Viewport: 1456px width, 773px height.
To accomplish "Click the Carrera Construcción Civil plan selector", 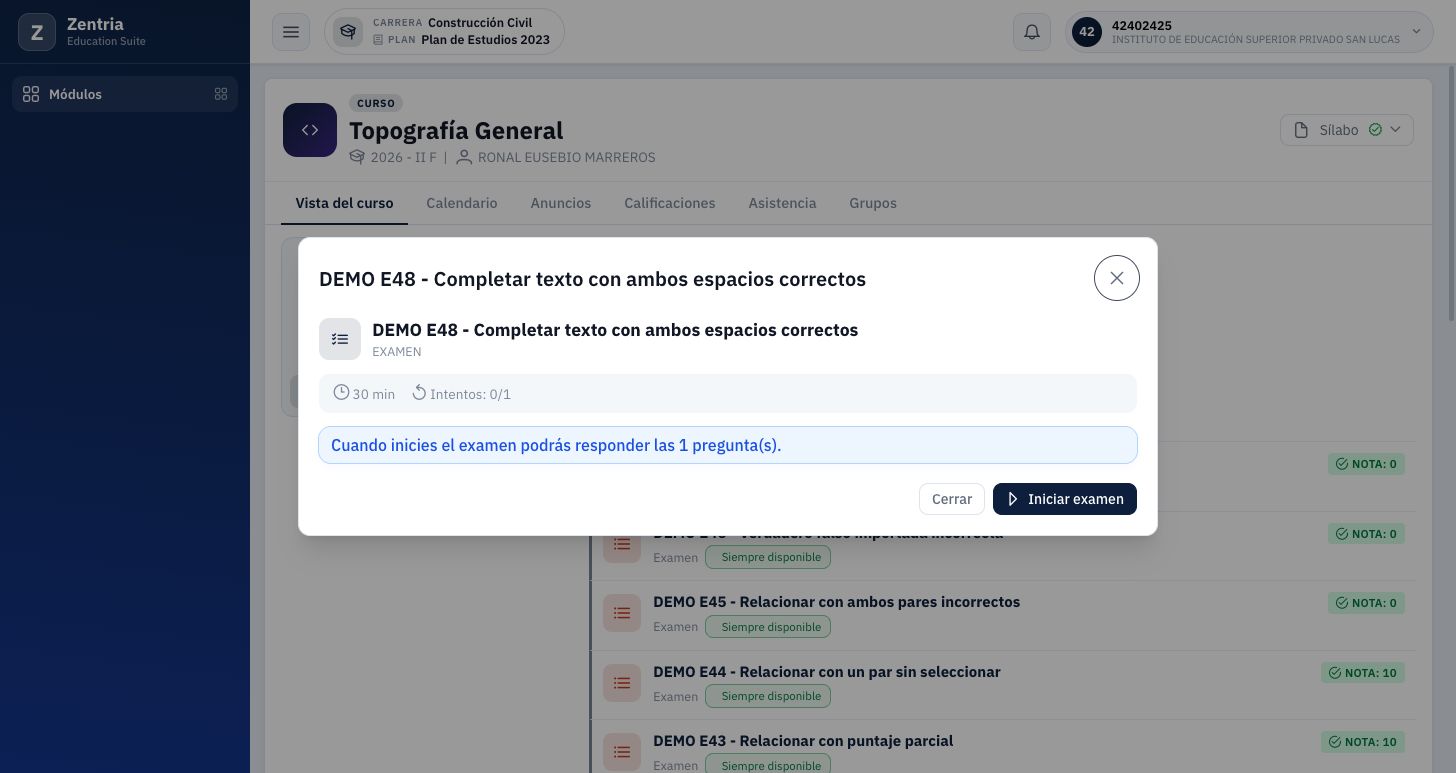I will [444, 32].
